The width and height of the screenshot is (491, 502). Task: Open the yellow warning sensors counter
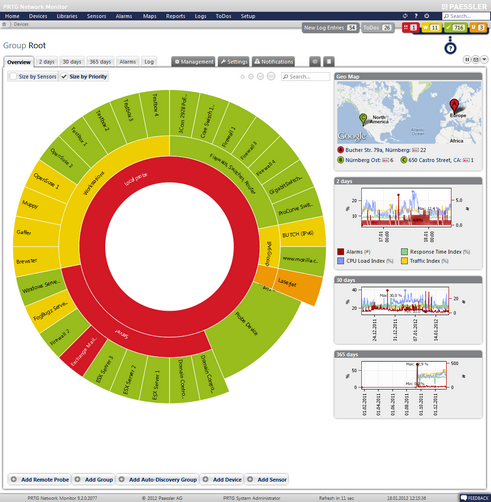tap(431, 28)
